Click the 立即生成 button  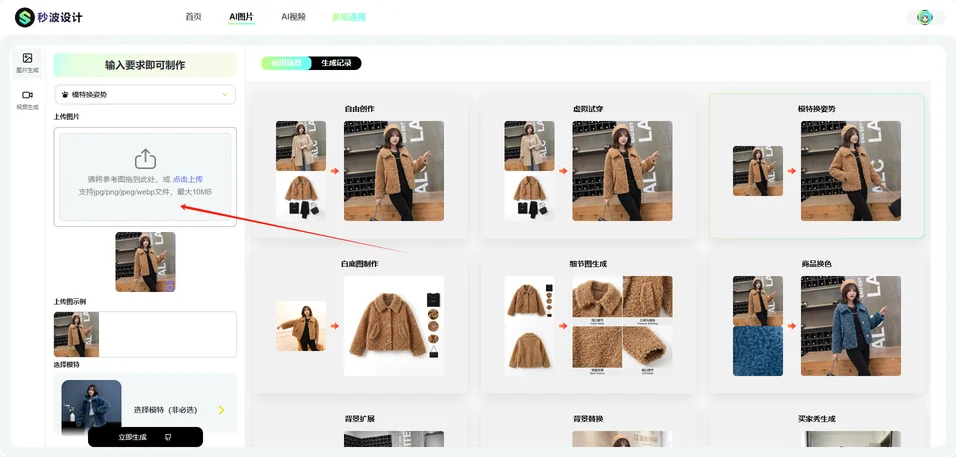[x=145, y=437]
